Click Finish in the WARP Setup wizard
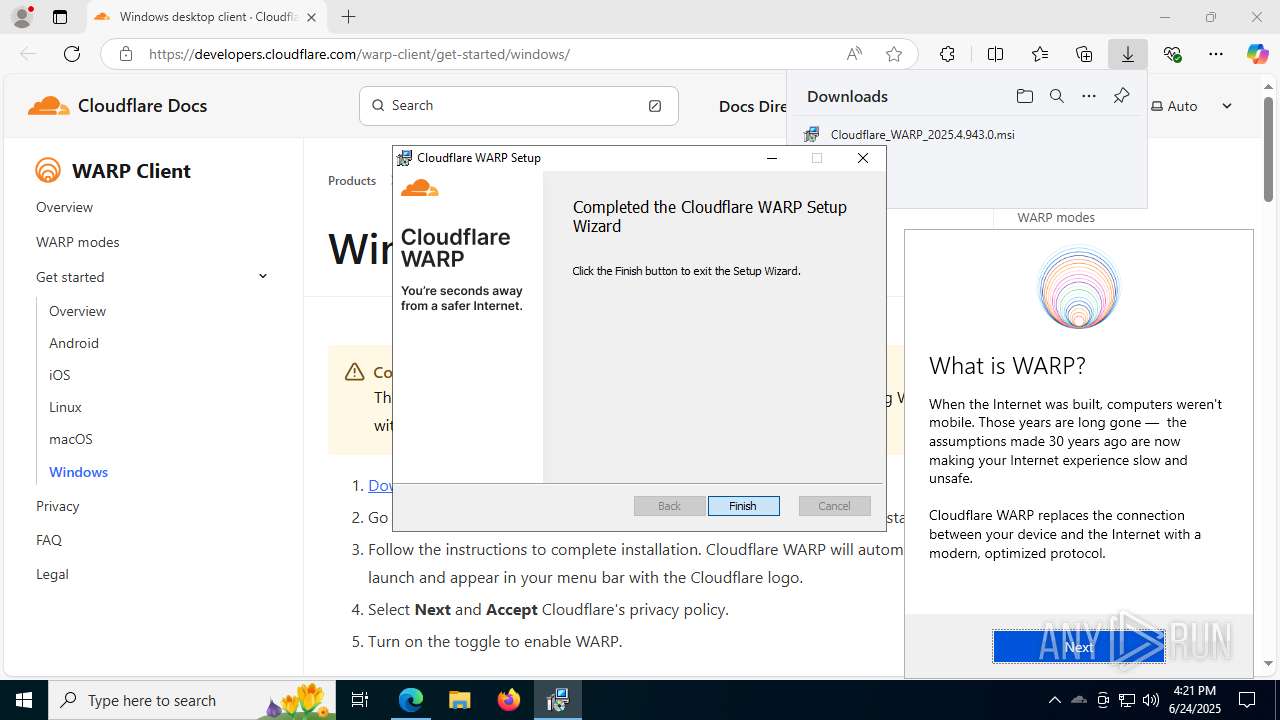The height and width of the screenshot is (720, 1280). coord(743,506)
